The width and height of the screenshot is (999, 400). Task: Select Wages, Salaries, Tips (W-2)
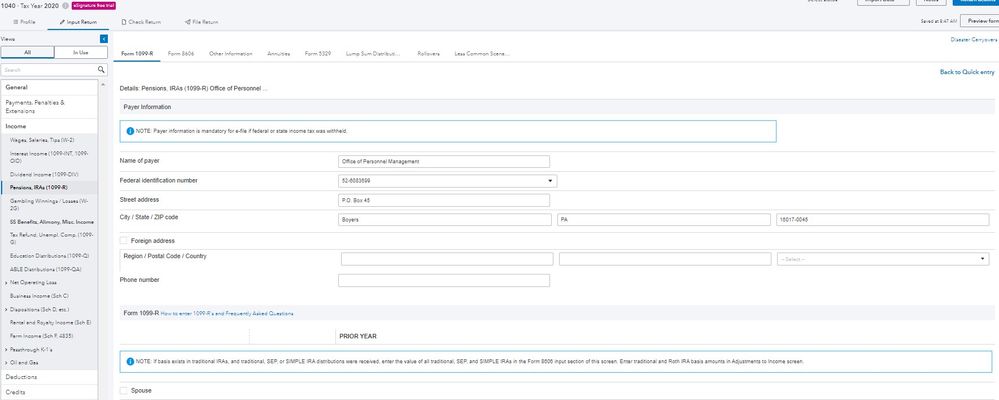[43, 140]
